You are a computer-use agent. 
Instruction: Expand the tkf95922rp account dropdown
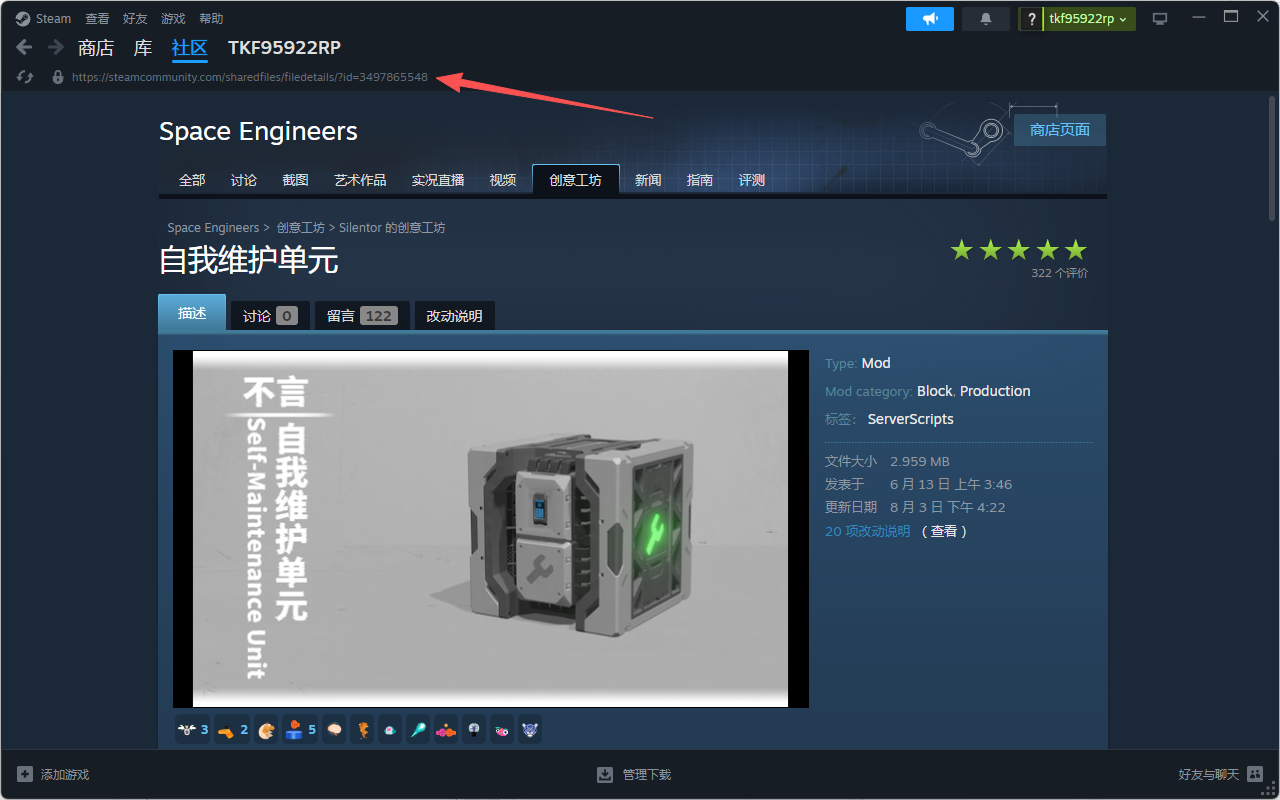[x=1088, y=19]
